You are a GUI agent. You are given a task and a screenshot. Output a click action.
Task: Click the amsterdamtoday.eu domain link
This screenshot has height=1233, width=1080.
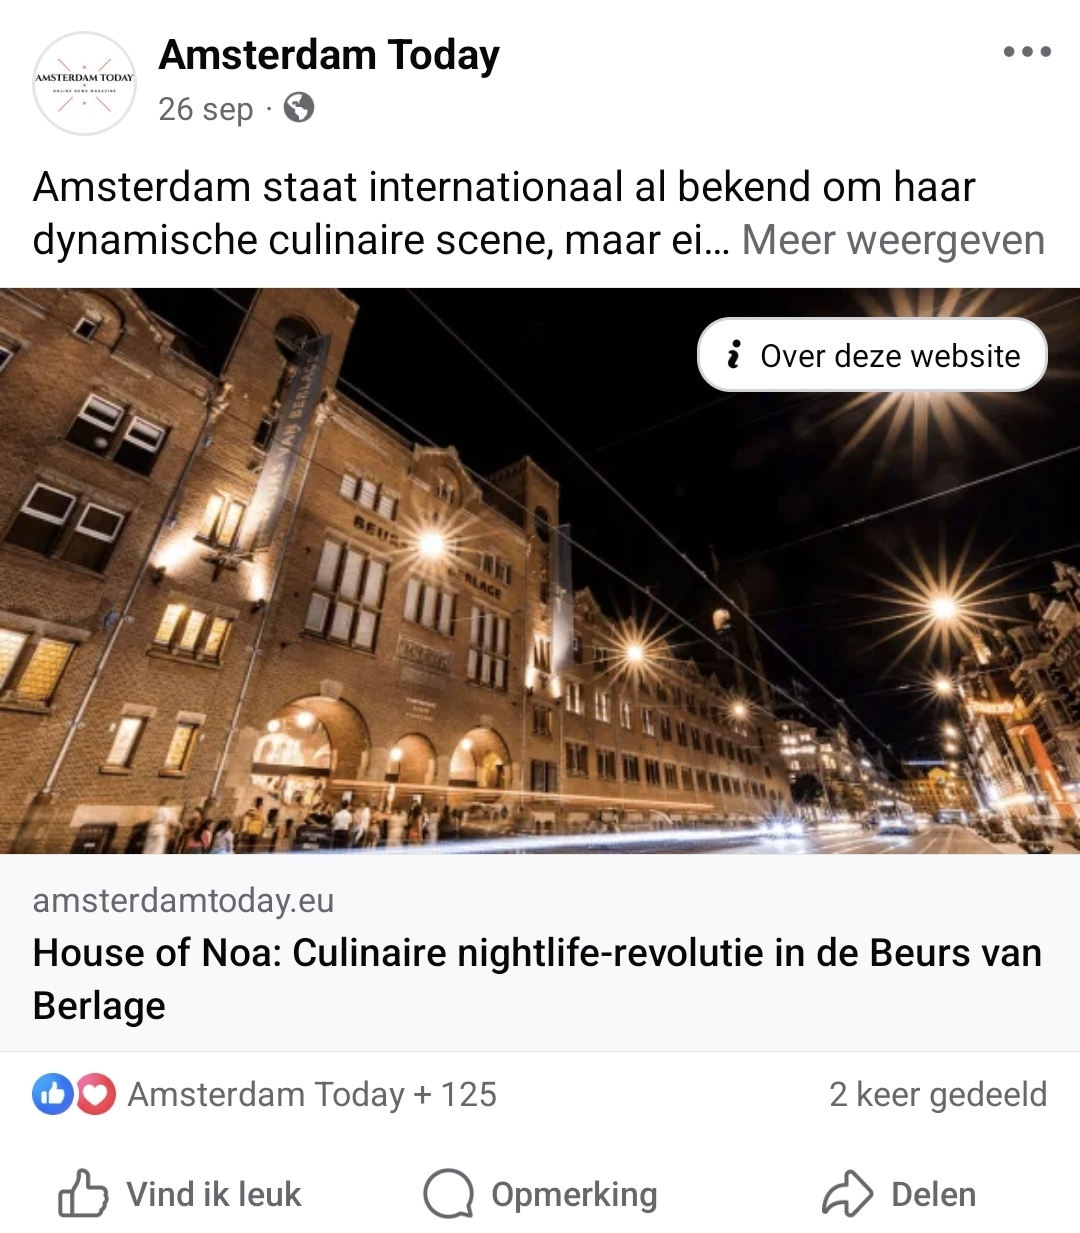point(183,900)
